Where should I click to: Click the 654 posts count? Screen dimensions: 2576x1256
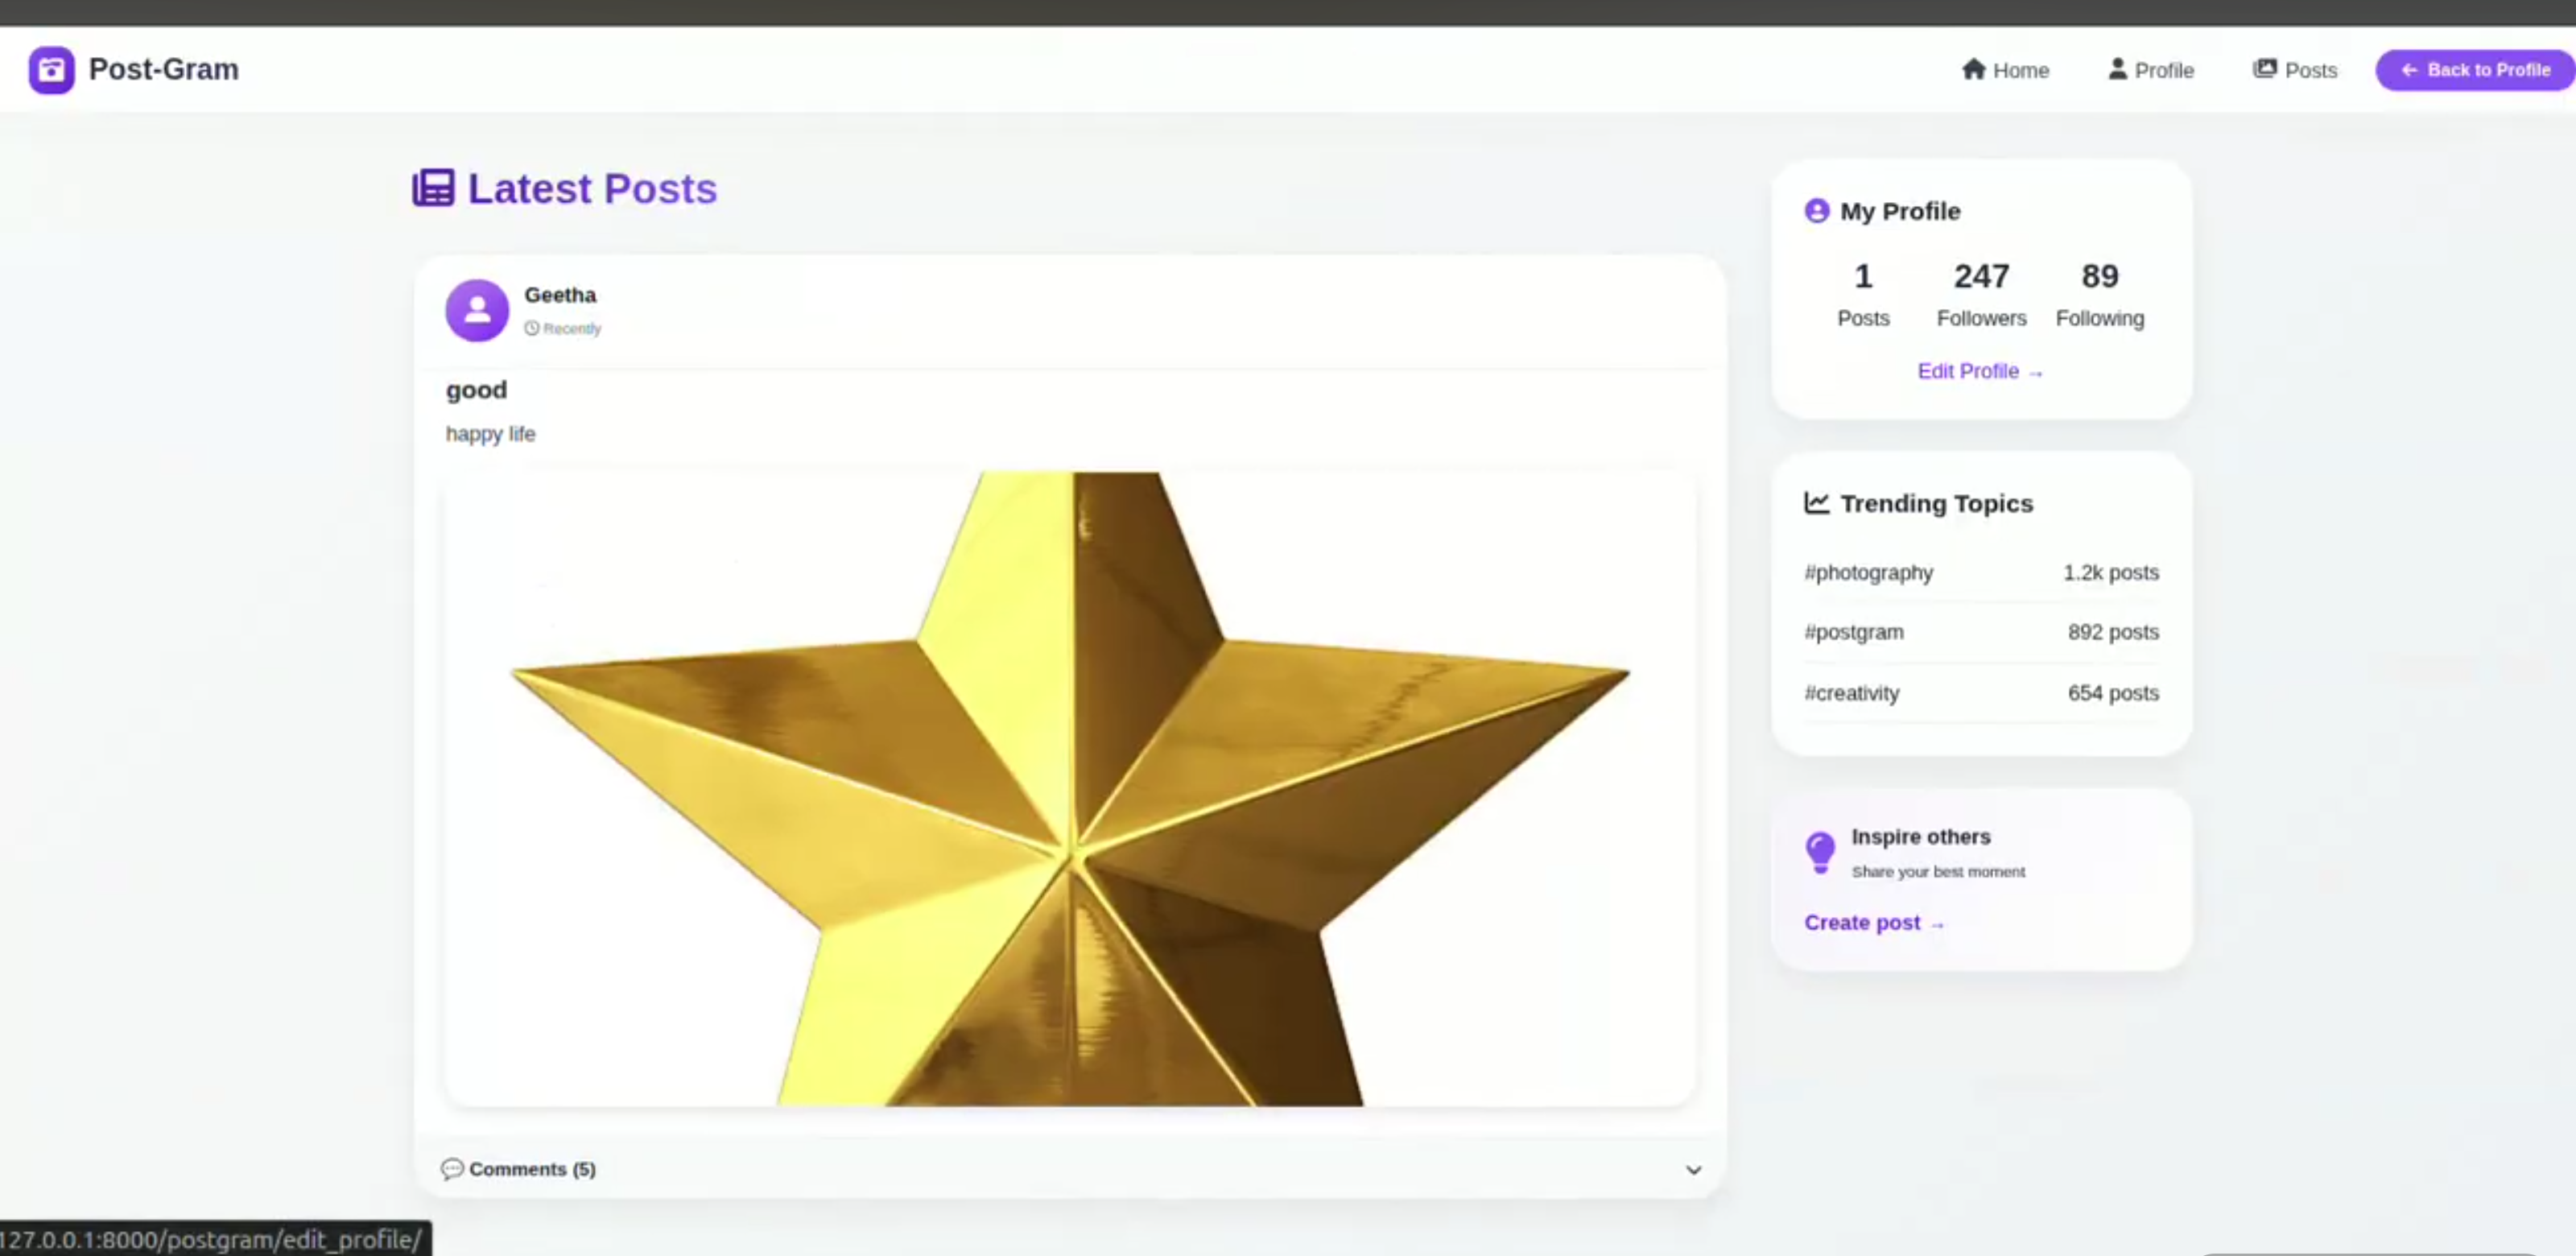pos(2113,693)
